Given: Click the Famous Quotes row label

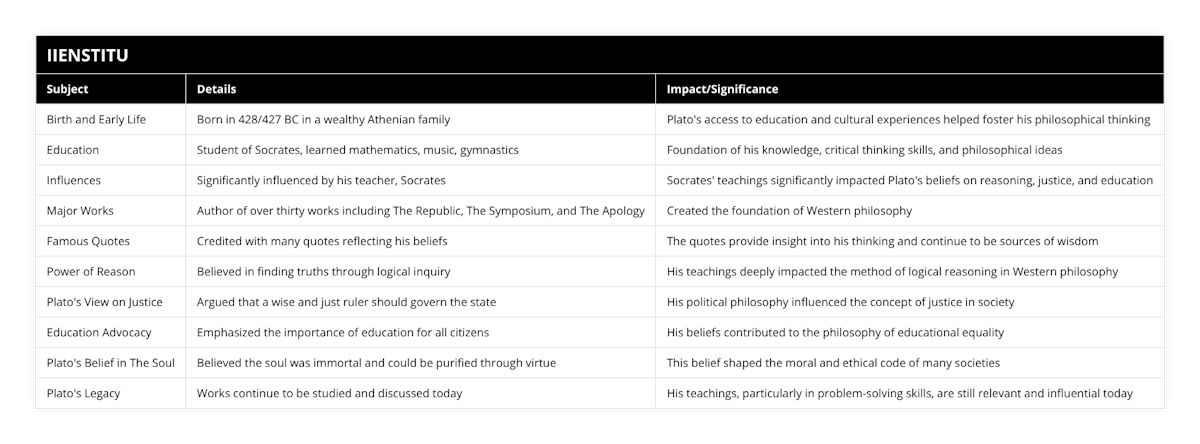Looking at the screenshot, I should (88, 241).
